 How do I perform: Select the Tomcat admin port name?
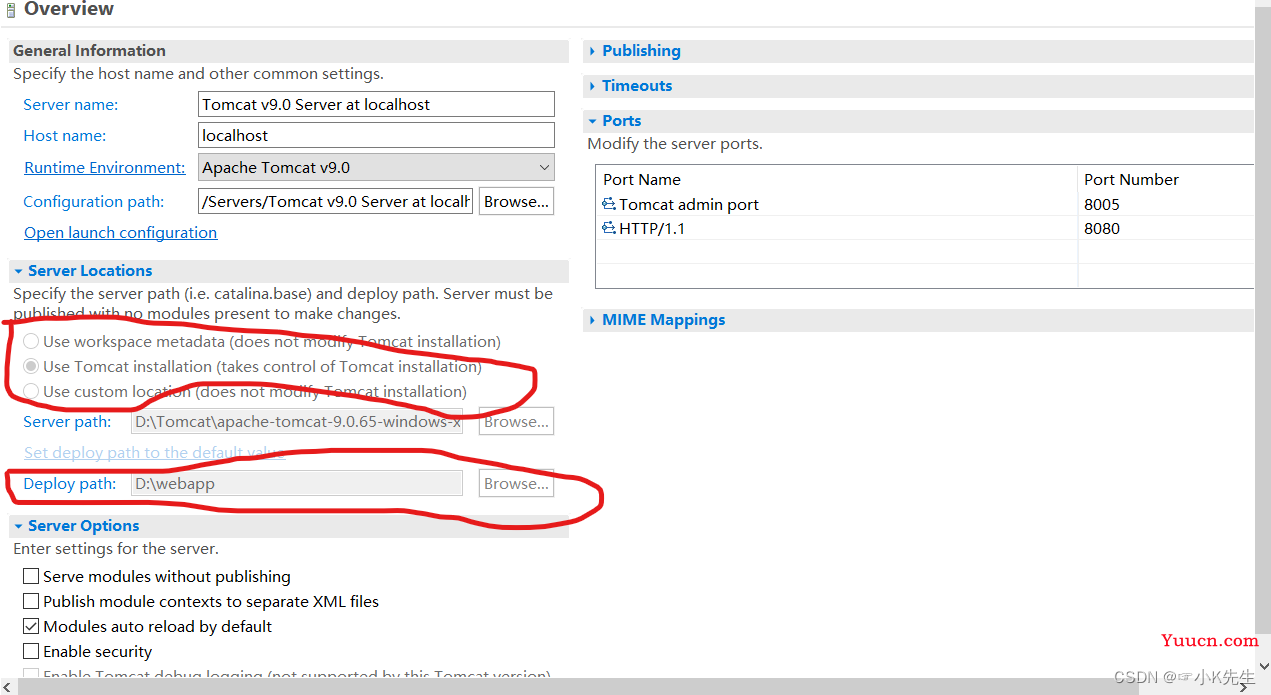689,204
